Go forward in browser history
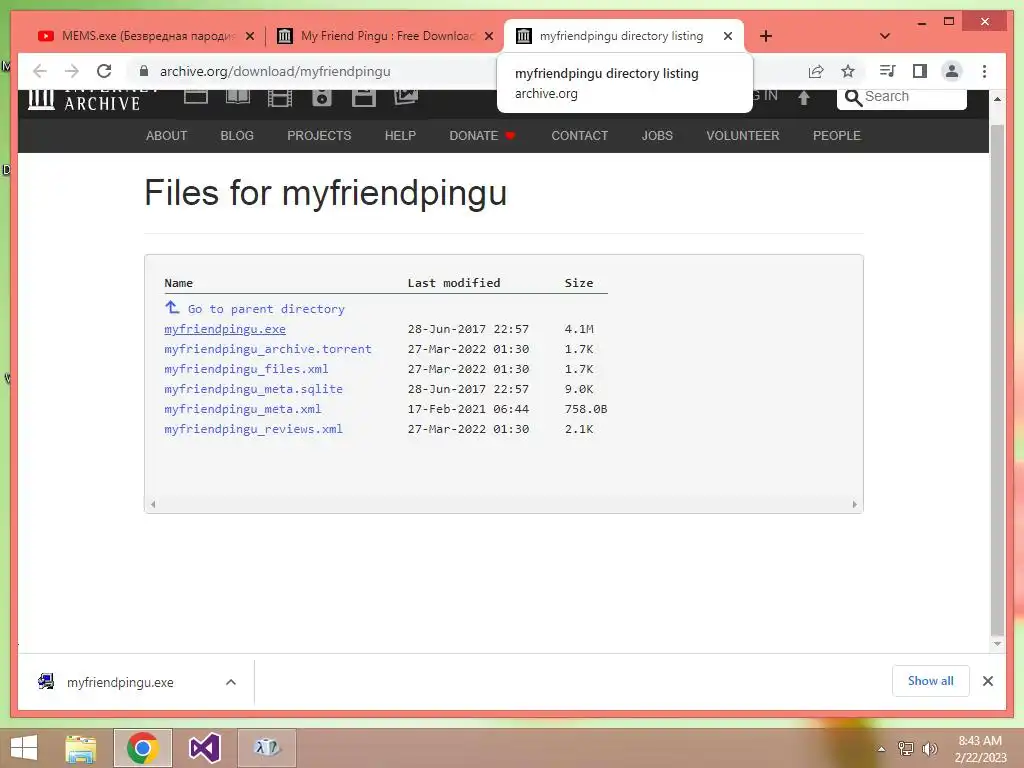The height and width of the screenshot is (768, 1024). tap(72, 71)
